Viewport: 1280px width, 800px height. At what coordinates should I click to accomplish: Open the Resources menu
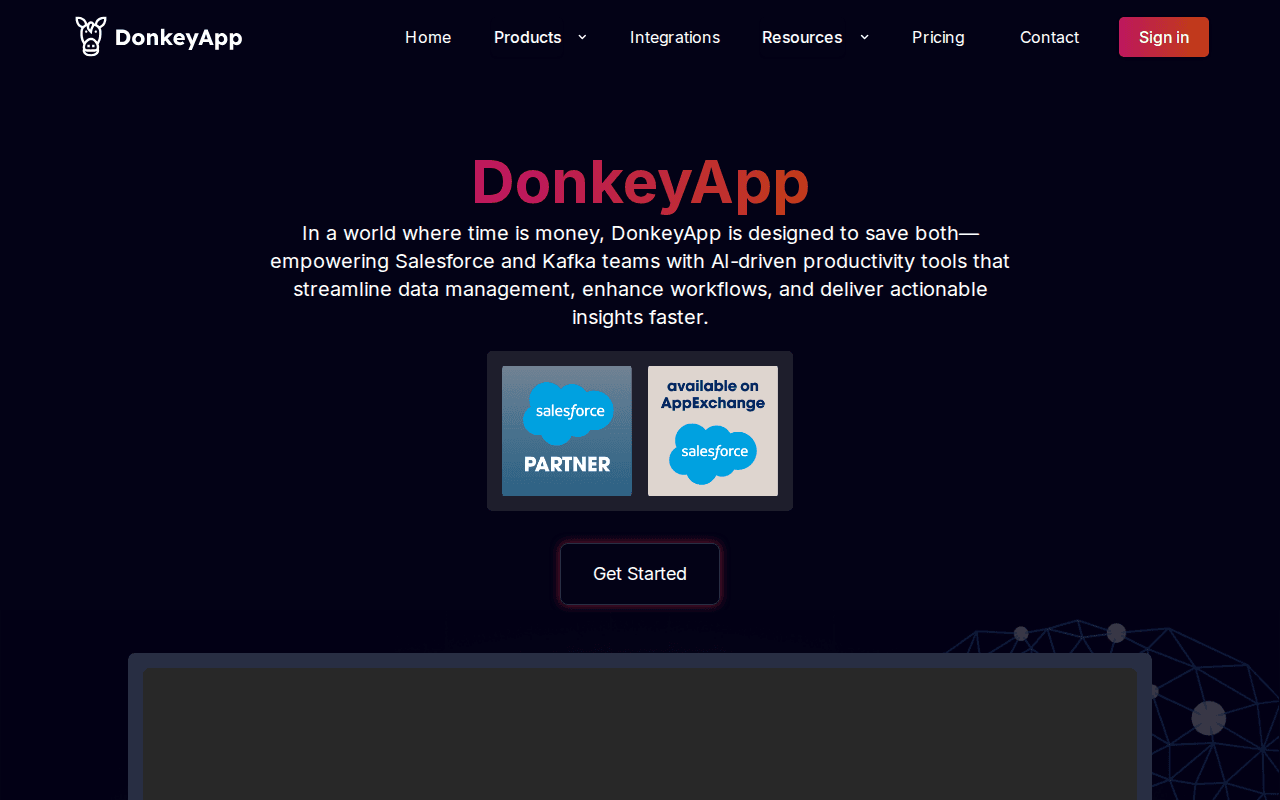pos(802,37)
